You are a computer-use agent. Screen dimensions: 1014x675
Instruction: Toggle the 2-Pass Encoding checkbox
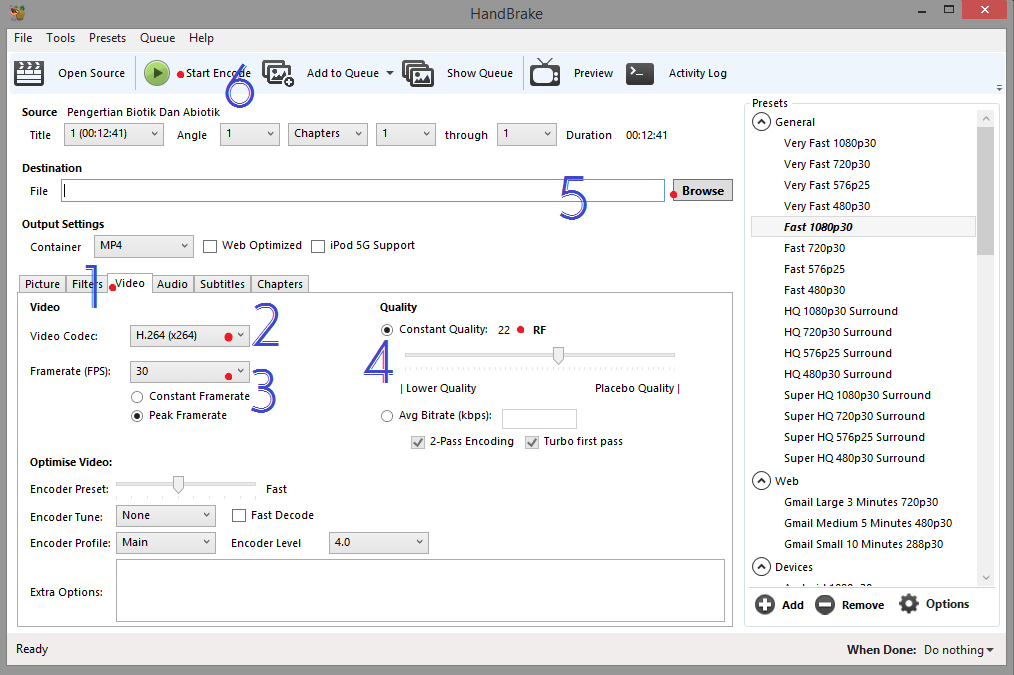pos(418,442)
